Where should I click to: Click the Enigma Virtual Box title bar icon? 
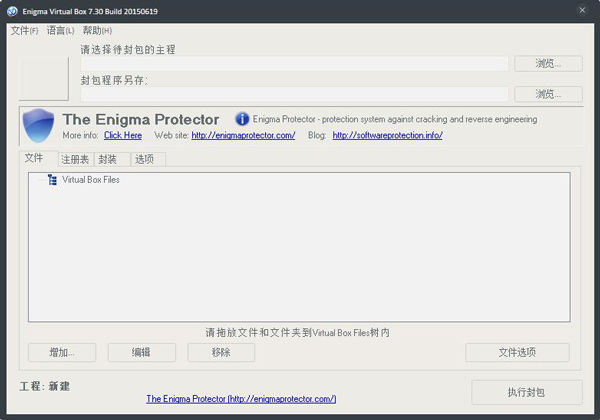(12, 11)
